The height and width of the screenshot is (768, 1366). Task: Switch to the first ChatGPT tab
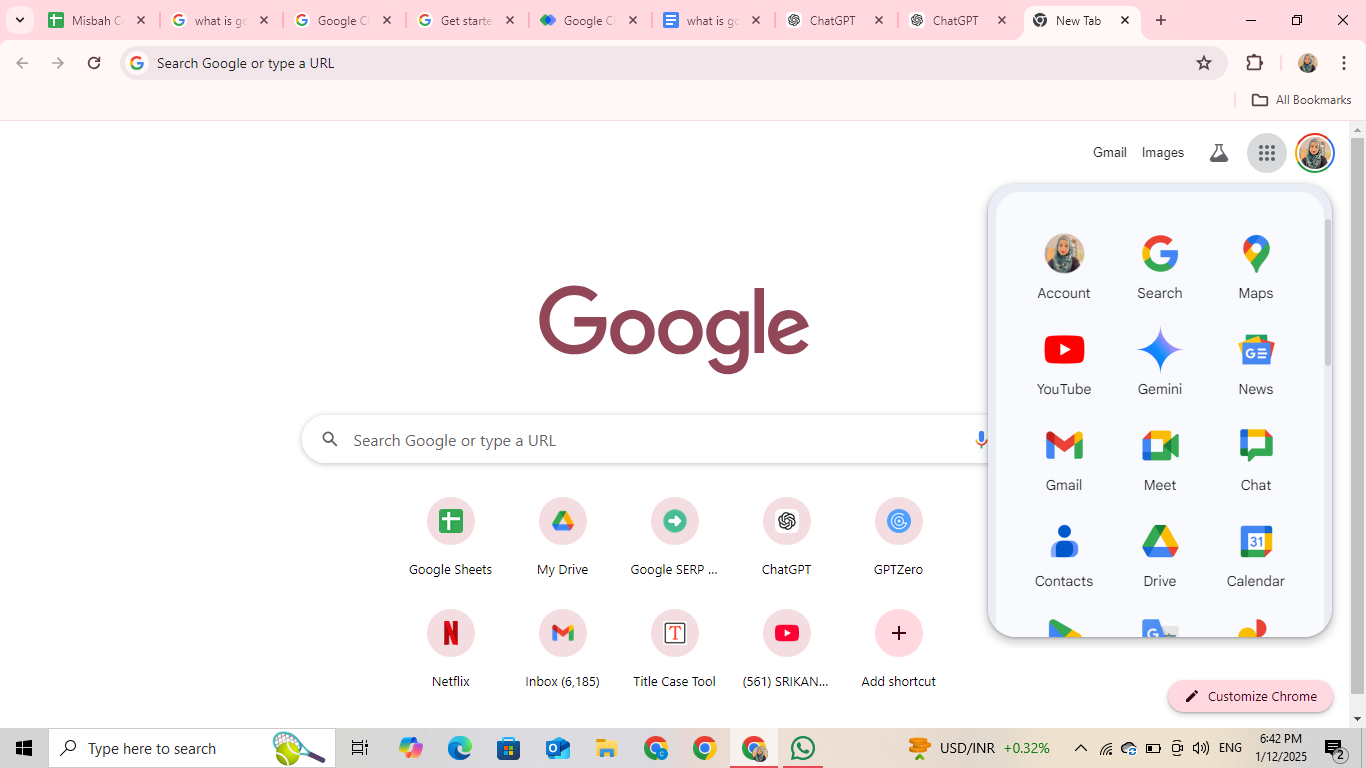(x=836, y=20)
